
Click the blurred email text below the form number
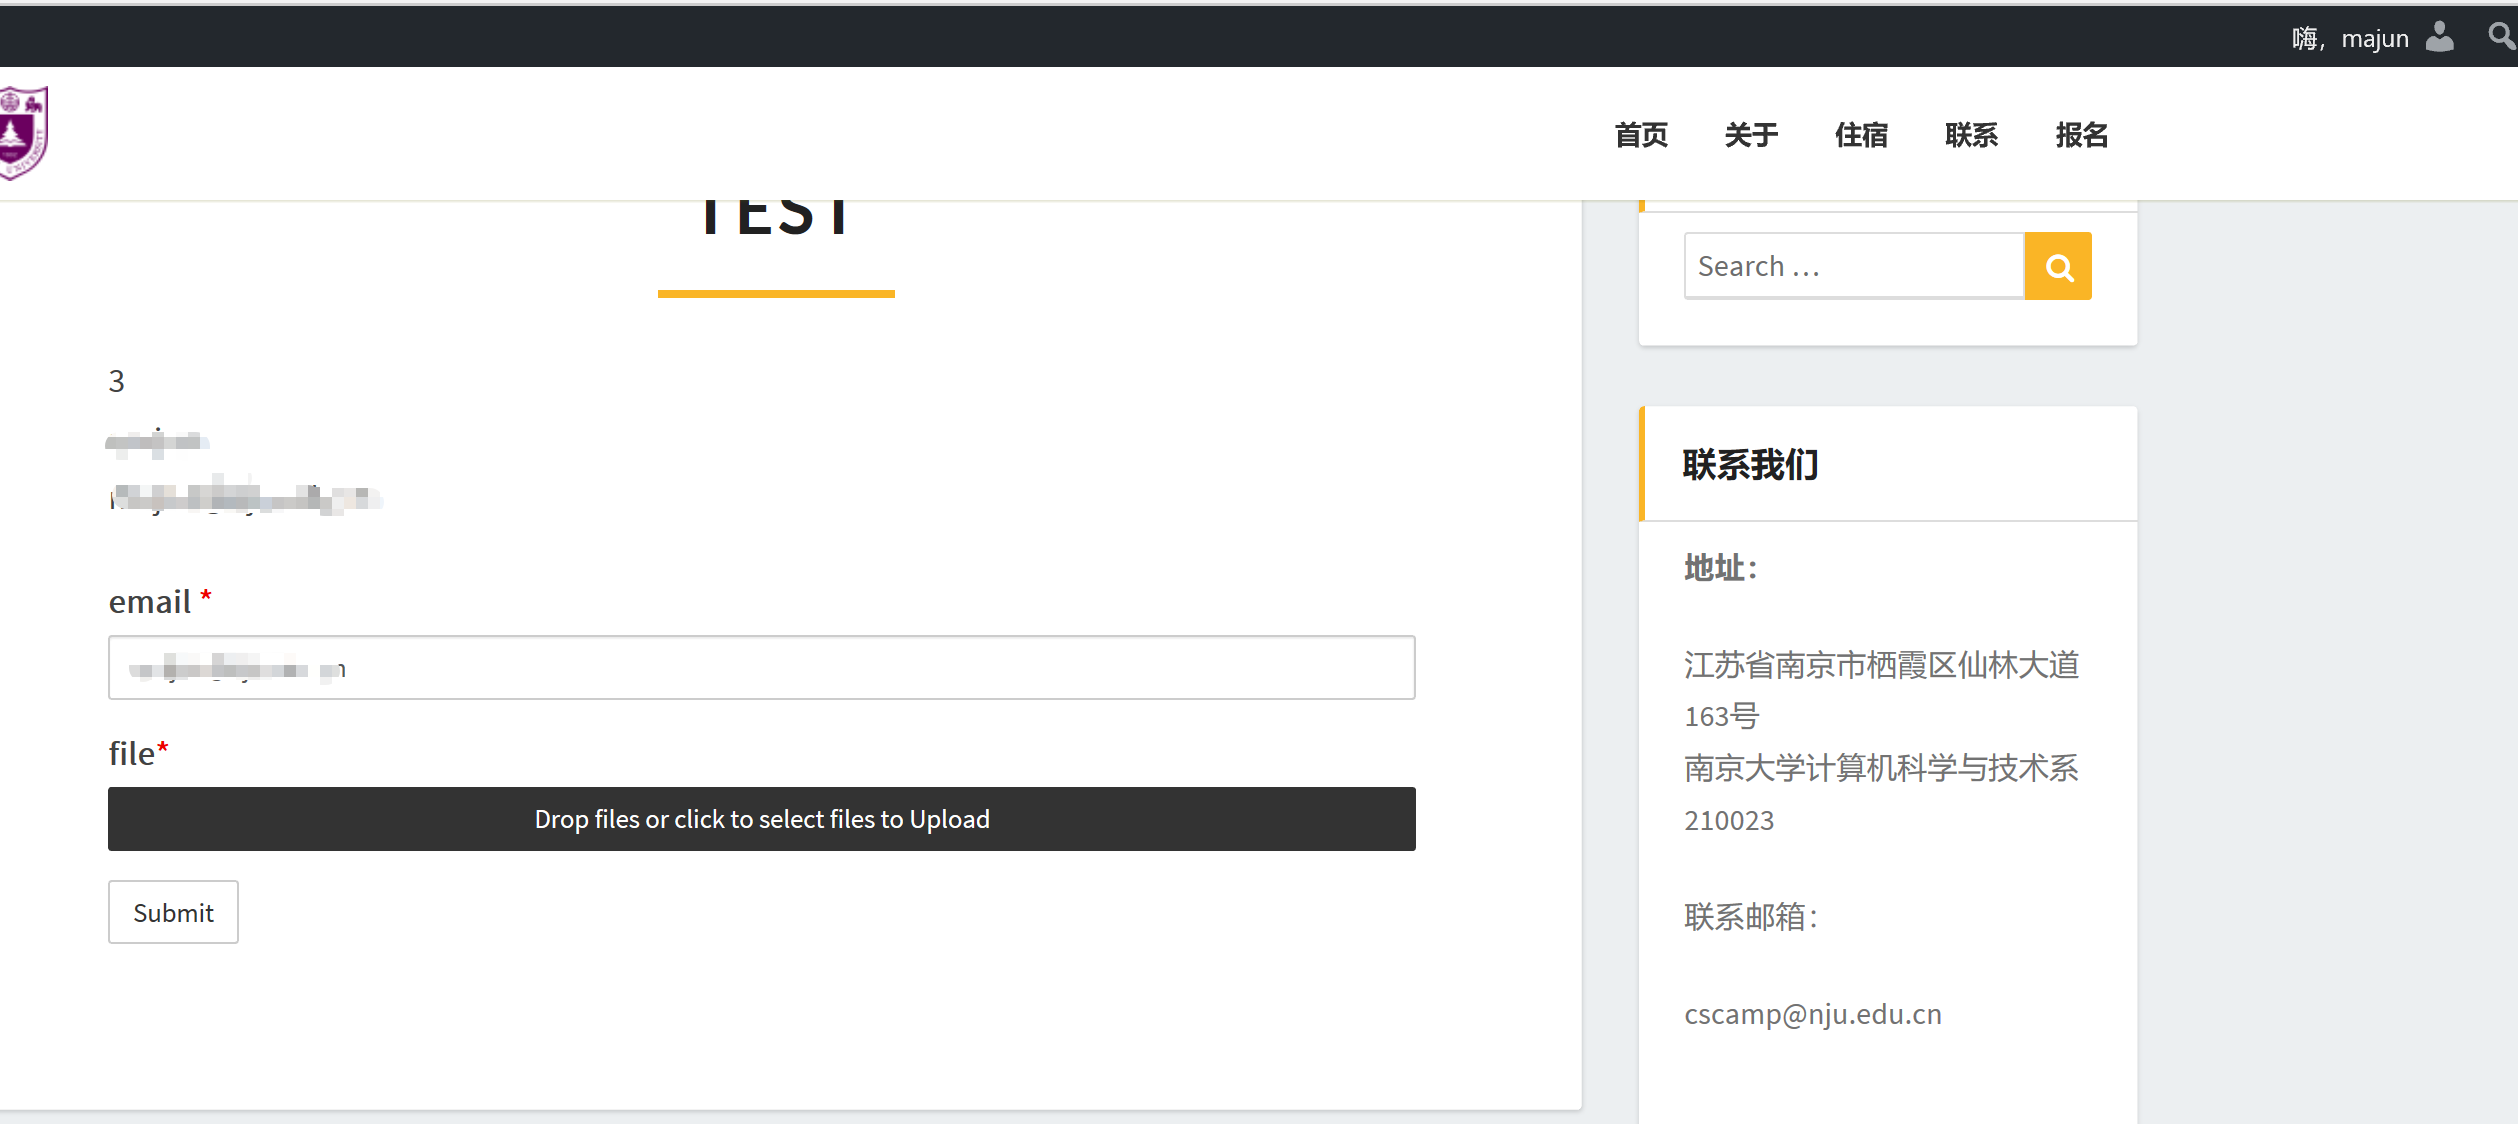[246, 497]
